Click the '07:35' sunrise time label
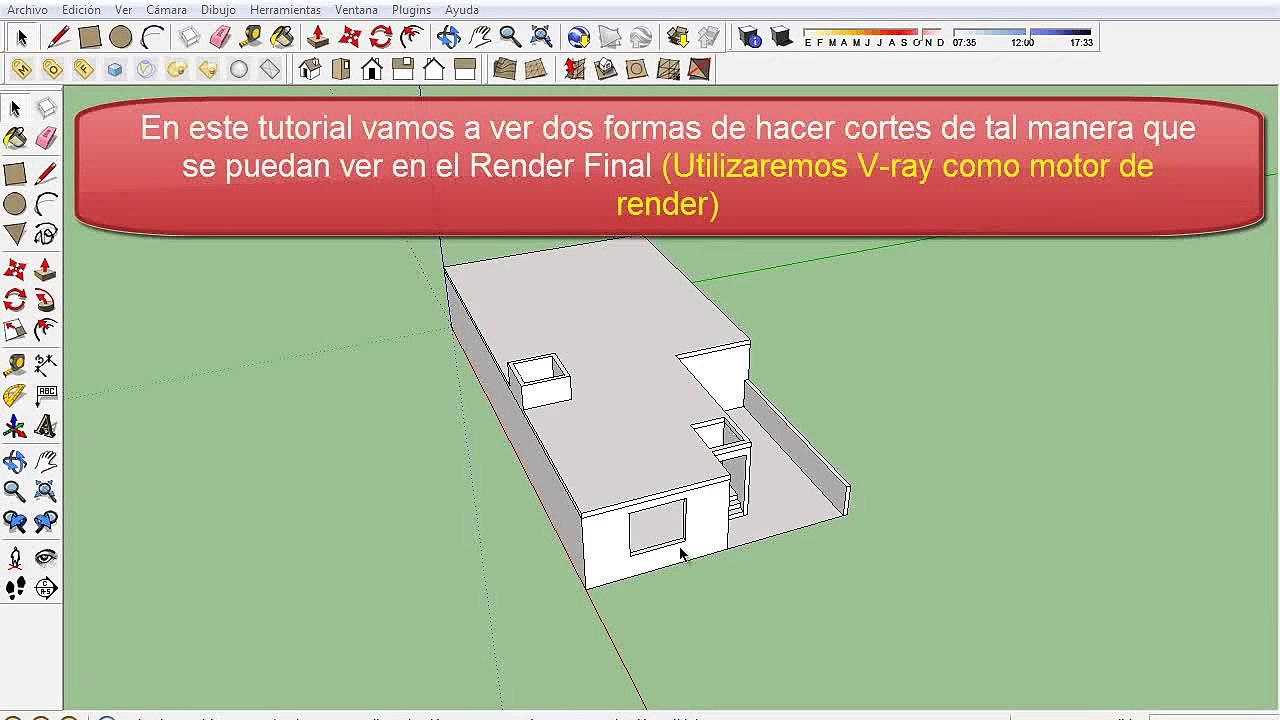 tap(964, 43)
